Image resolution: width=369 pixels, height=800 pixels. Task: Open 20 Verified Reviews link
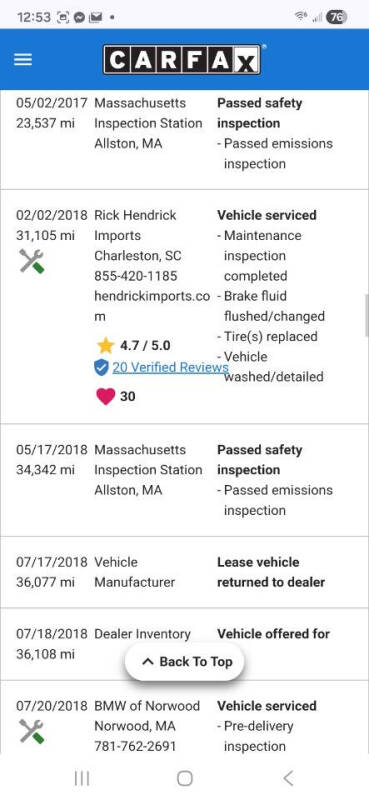[x=170, y=367]
